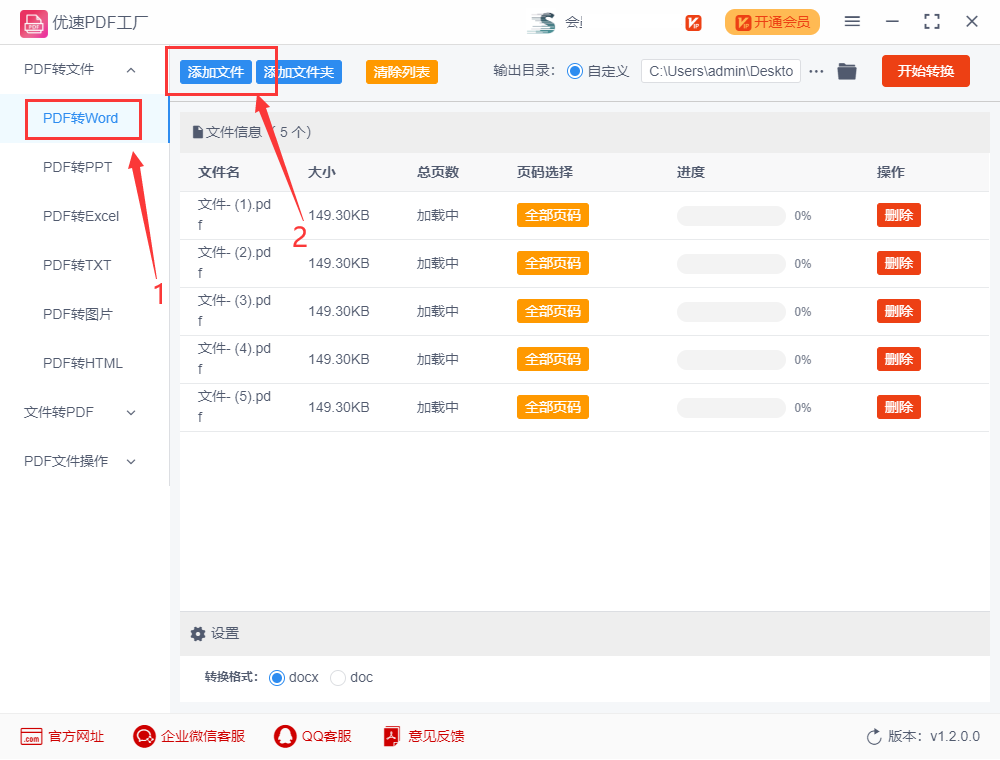Open 官方网址 website icon
Screen dimensions: 1000x760
(31, 736)
